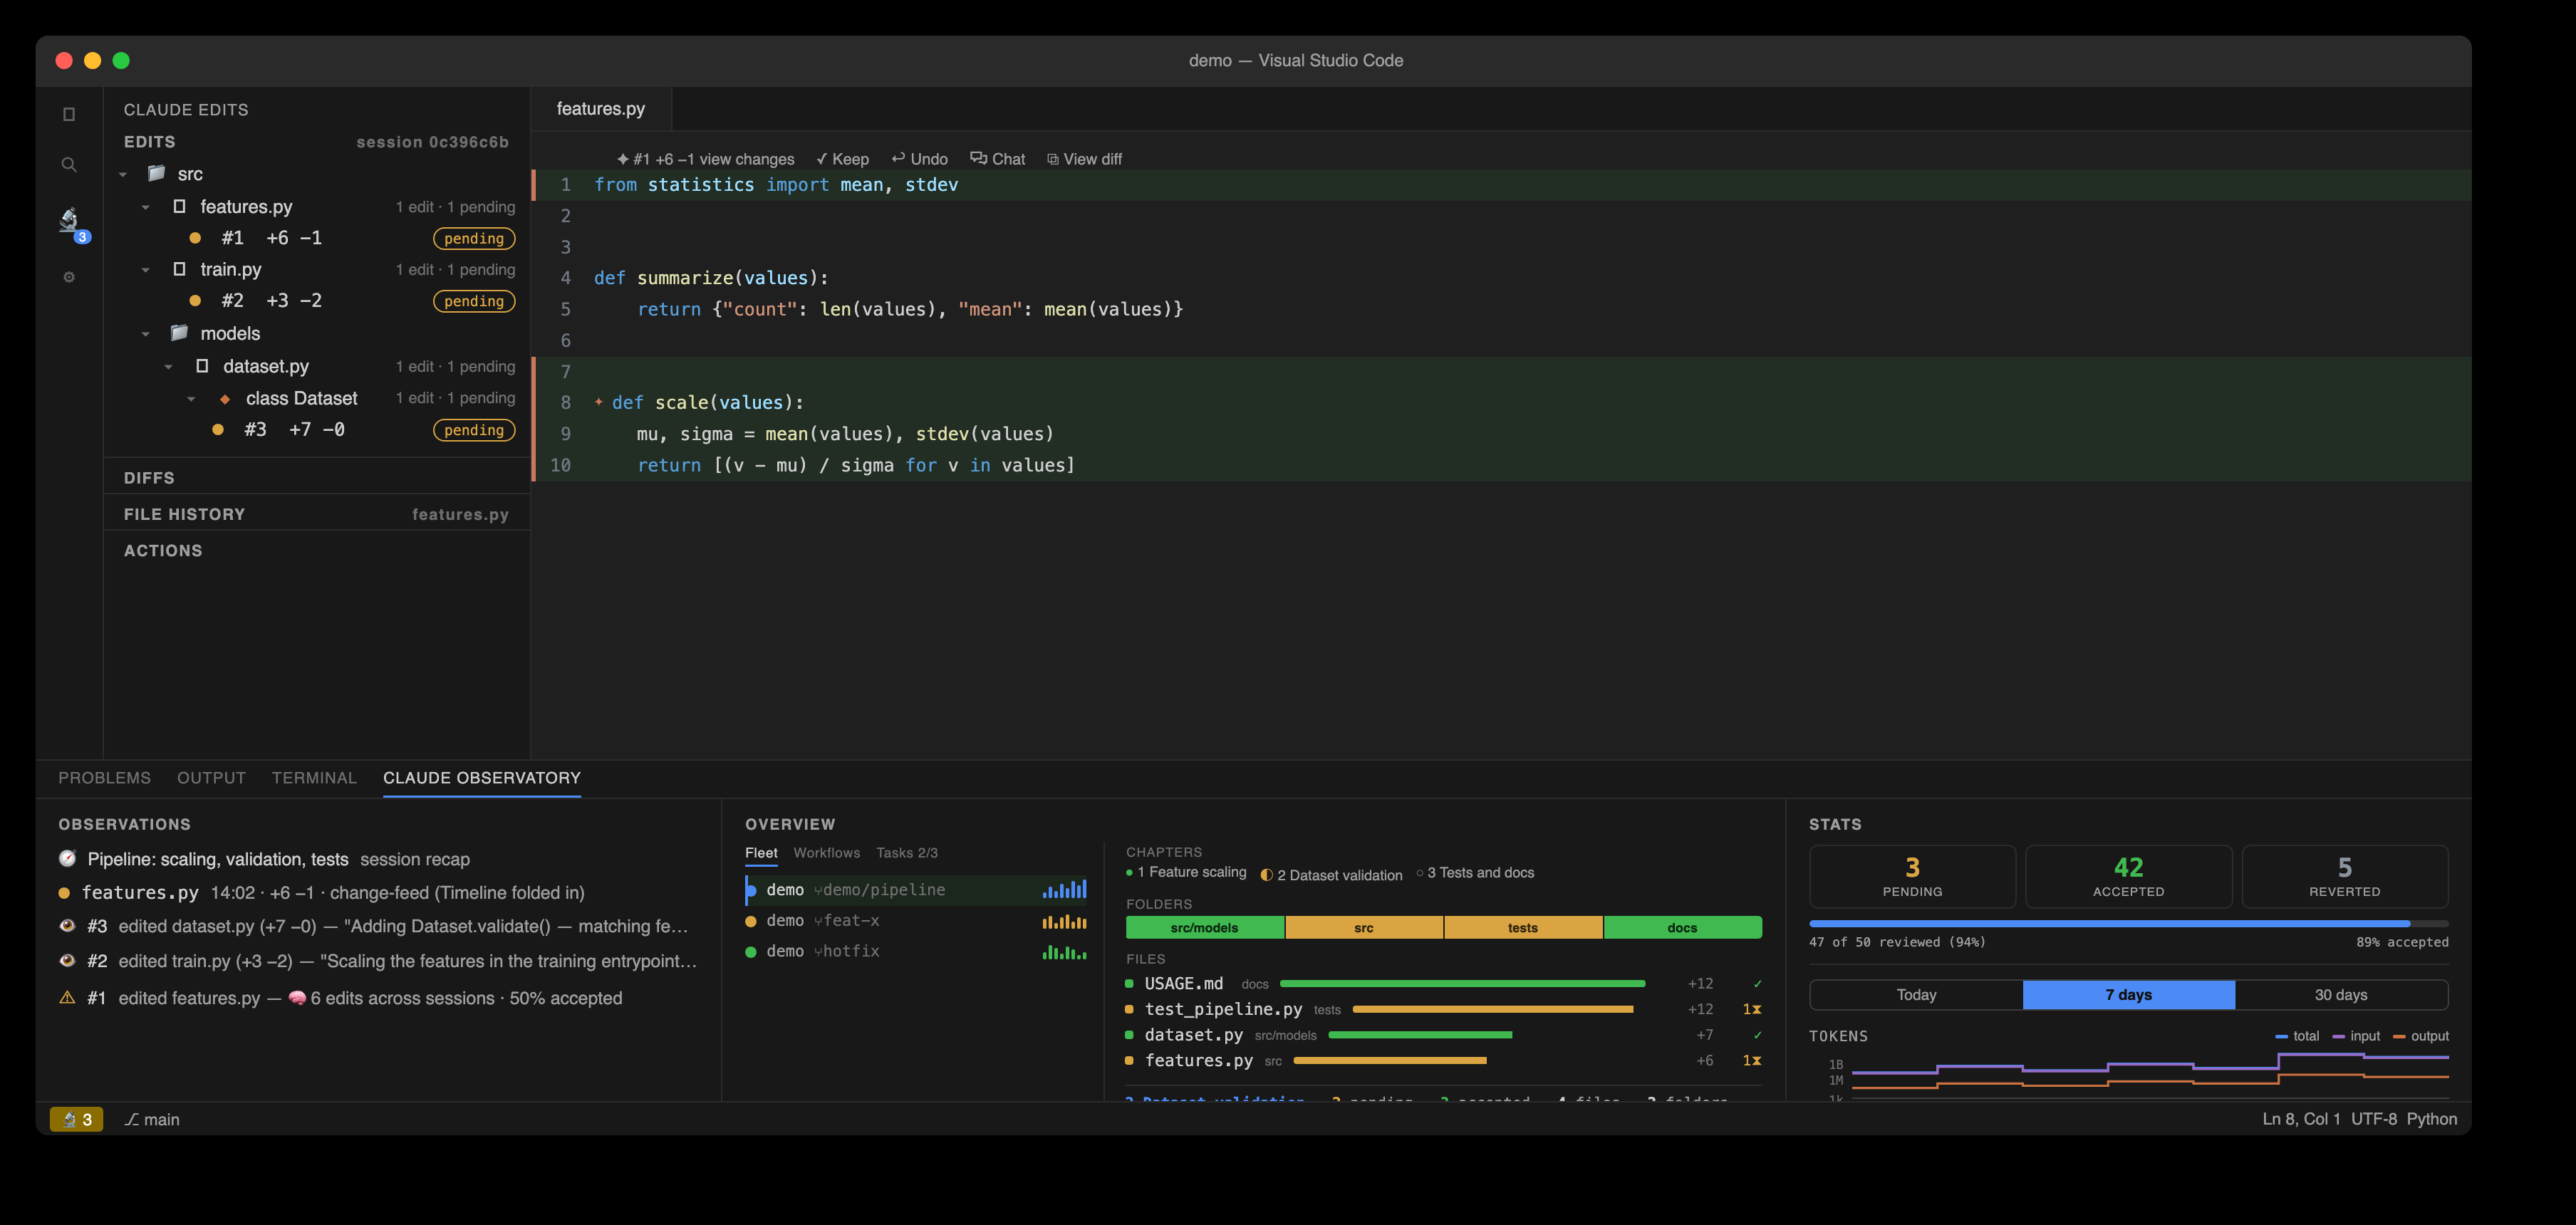Switch to the Workflows overview tab
Screen dimensions: 2576x1225
826,852
